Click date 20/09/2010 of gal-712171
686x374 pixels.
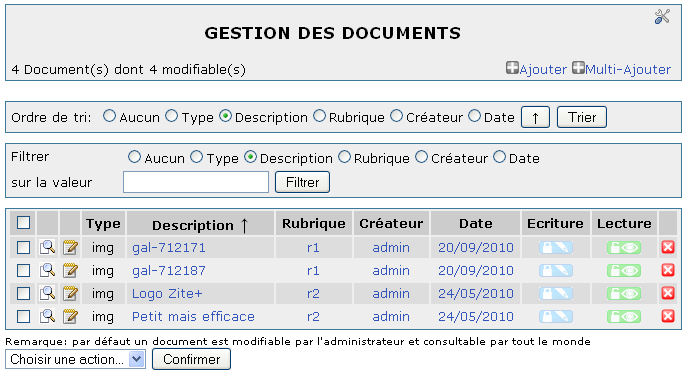point(476,248)
